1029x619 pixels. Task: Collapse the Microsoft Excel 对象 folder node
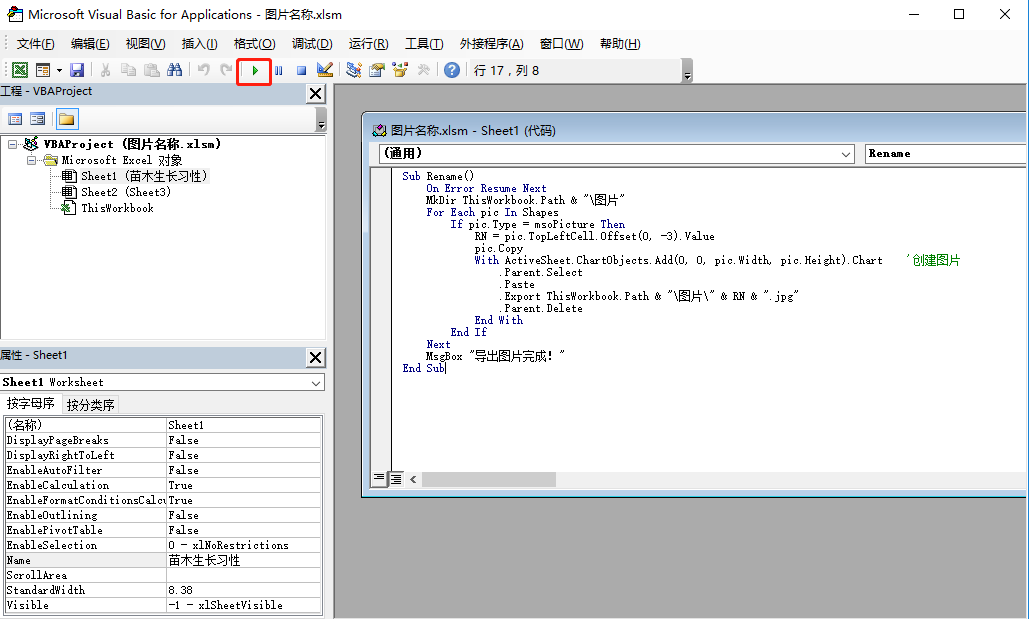[32, 160]
